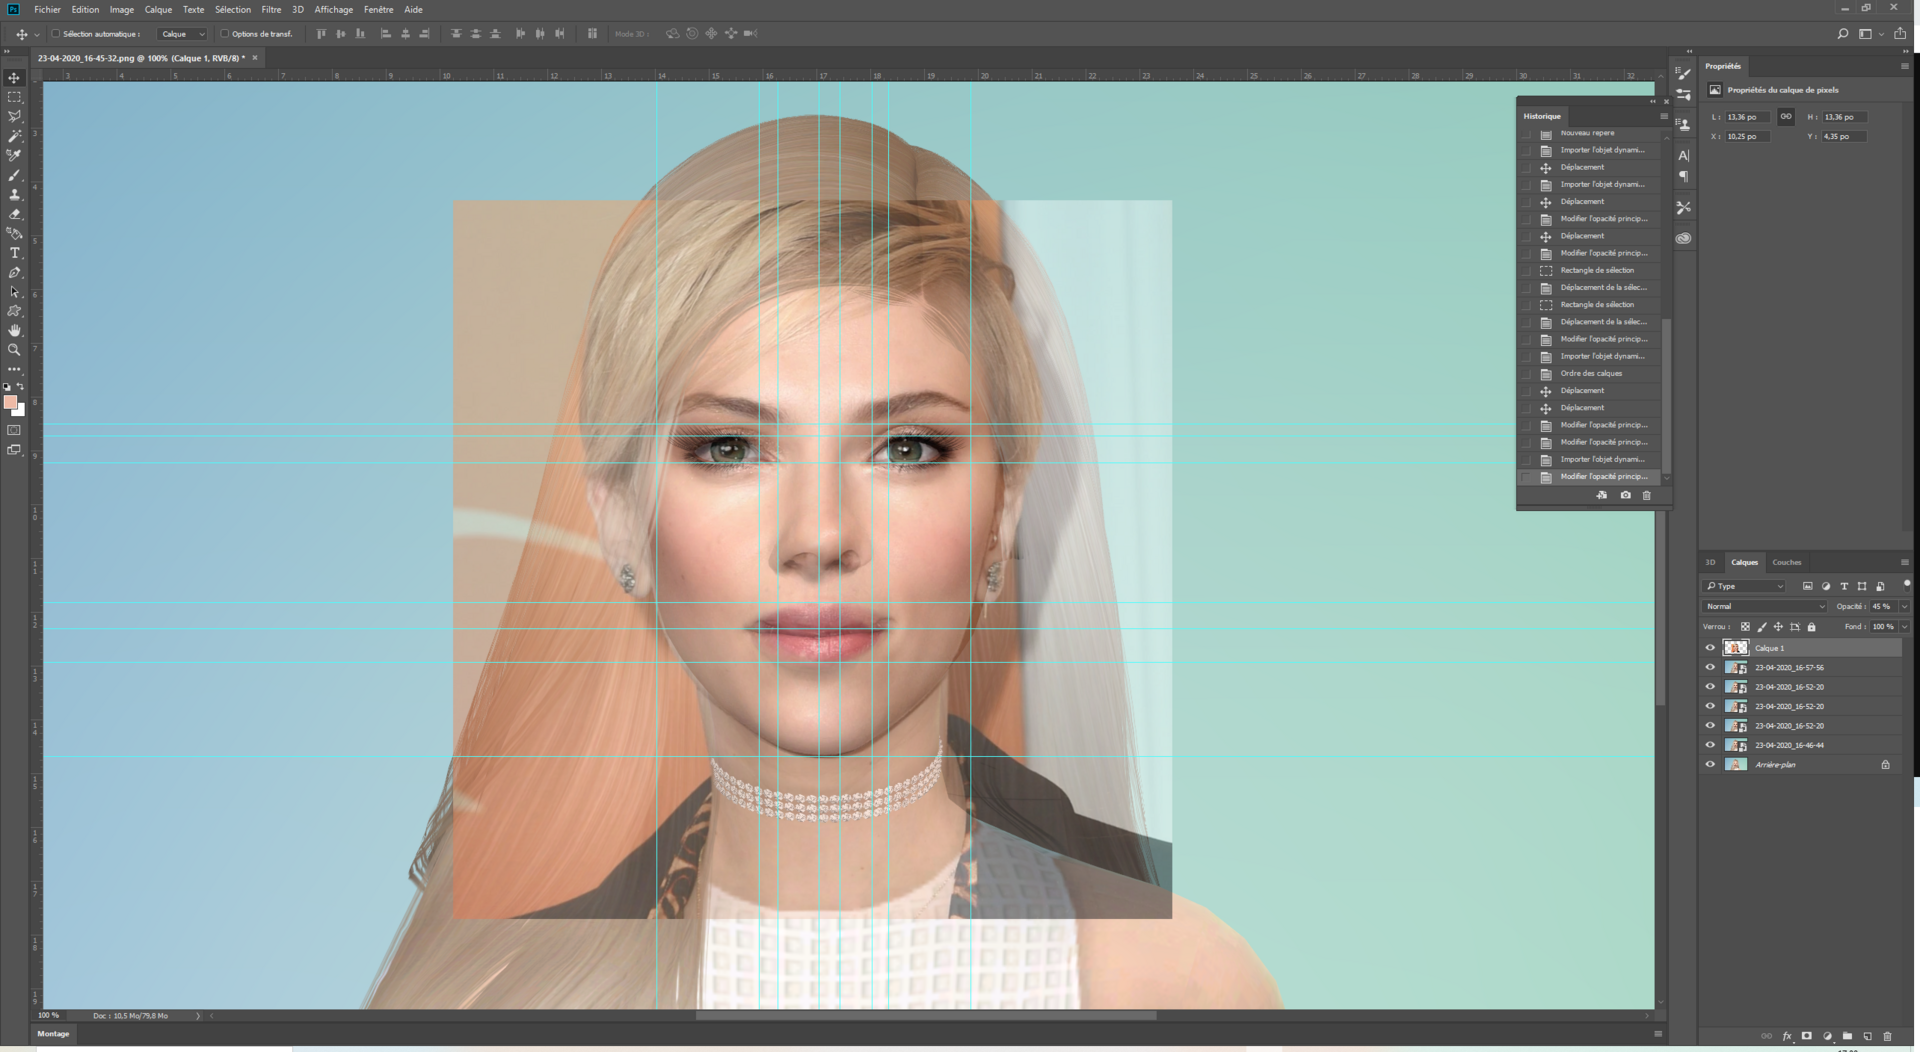
Task: Select the Eraser tool
Action: [x=14, y=214]
